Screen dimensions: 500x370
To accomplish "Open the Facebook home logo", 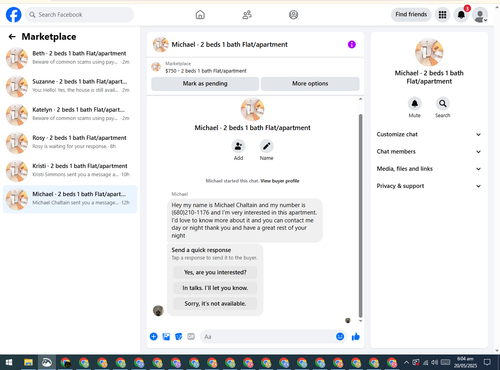I will 14,15.
